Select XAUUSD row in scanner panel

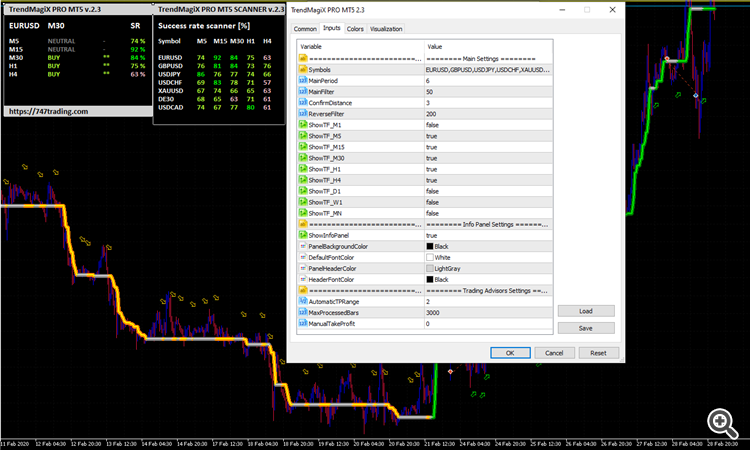click(x=215, y=91)
